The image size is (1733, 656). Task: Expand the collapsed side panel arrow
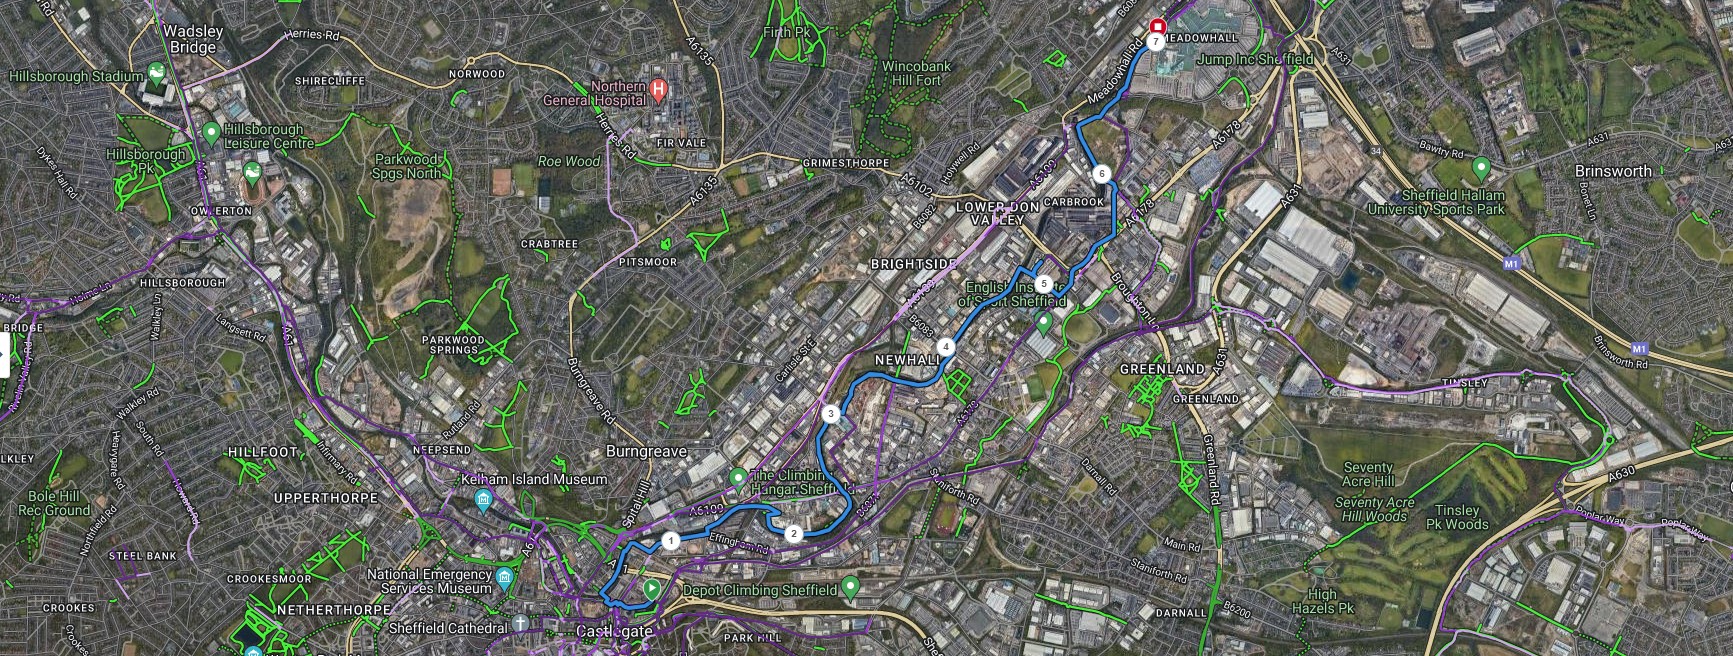pos(5,352)
